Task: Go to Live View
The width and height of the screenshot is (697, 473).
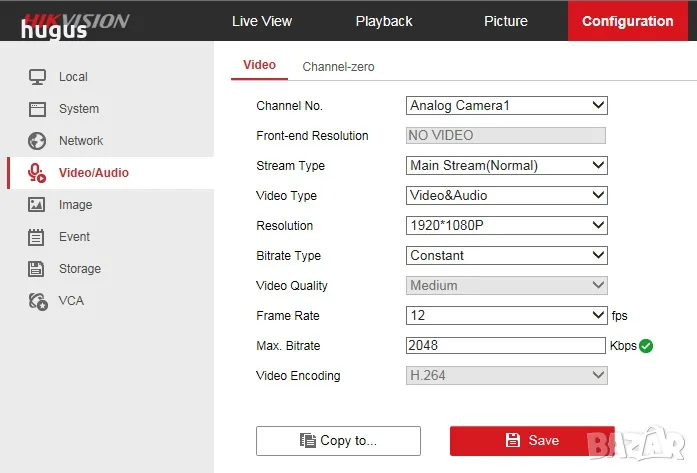Action: (262, 21)
